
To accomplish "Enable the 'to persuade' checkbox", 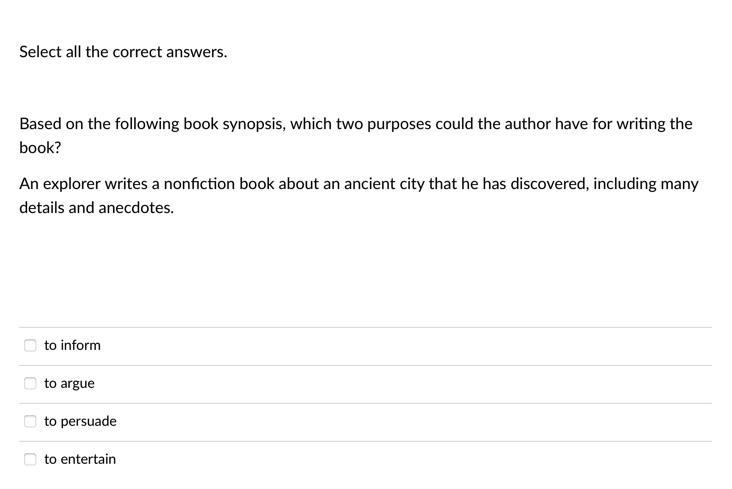I will tap(30, 421).
